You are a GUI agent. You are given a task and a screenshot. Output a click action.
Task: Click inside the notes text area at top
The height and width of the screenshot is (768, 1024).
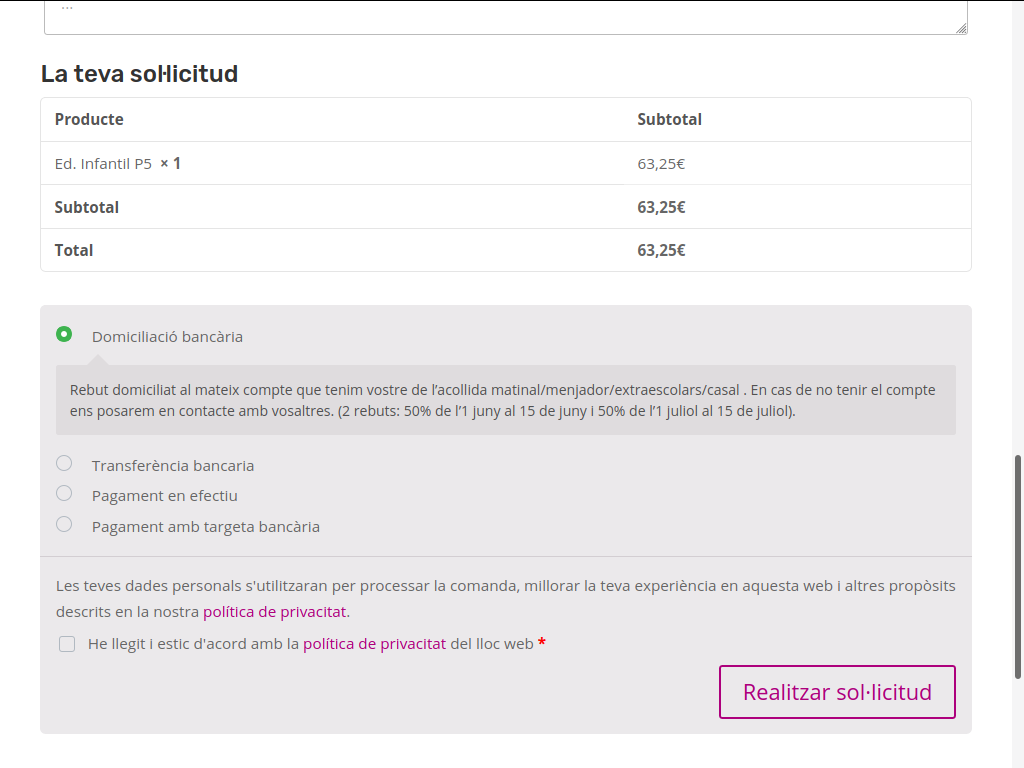(x=500, y=18)
